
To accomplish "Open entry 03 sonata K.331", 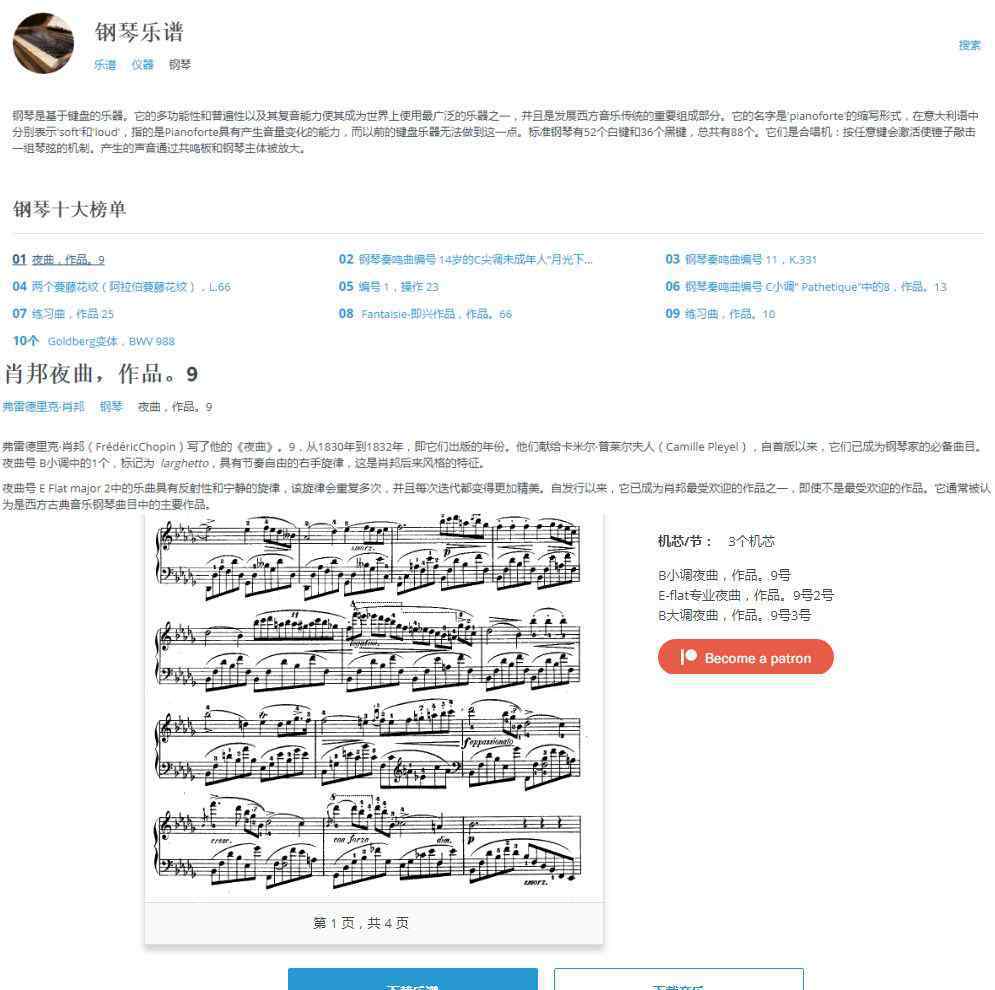I will 741,259.
